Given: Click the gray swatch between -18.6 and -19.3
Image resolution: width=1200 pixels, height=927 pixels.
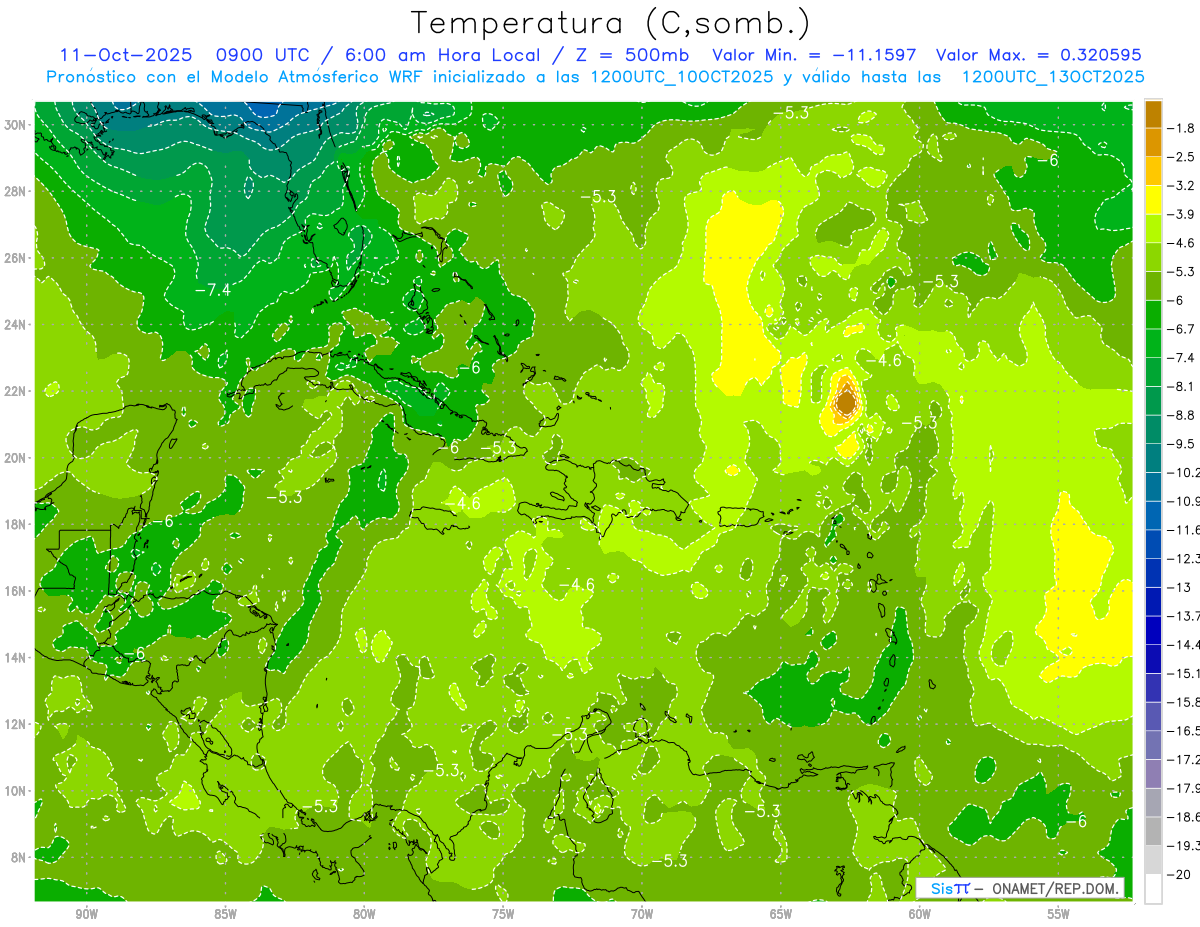Looking at the screenshot, I should click(1153, 831).
